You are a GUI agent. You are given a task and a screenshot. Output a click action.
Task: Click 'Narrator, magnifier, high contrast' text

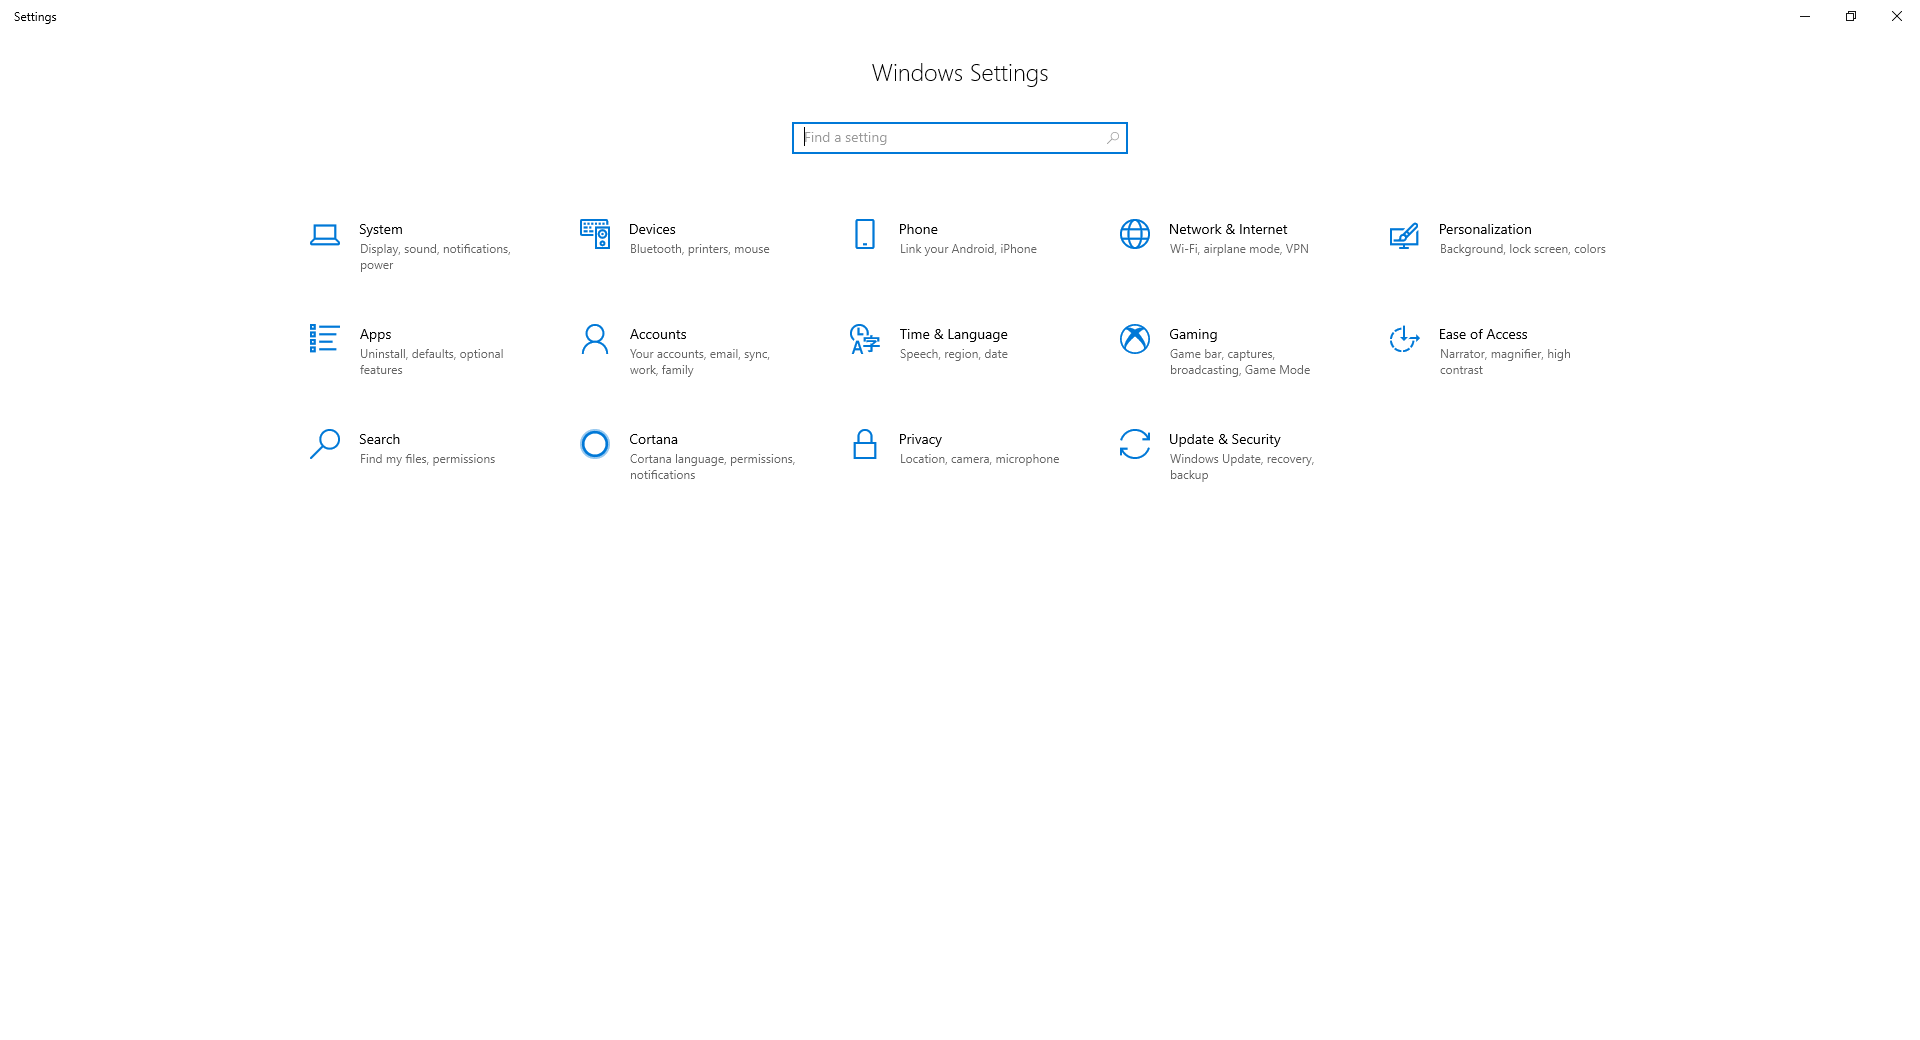point(1505,362)
